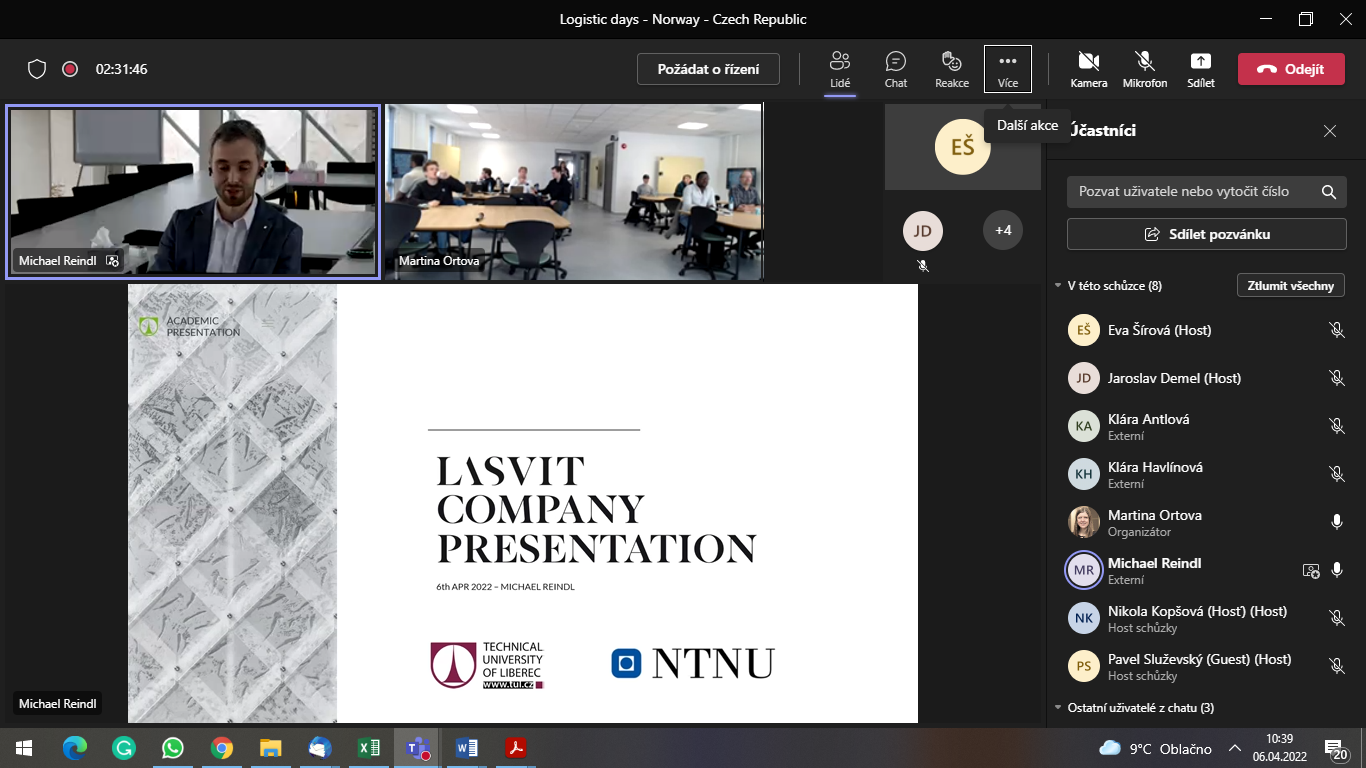Click Pavel Služevský's muted microphone icon

(1337, 666)
